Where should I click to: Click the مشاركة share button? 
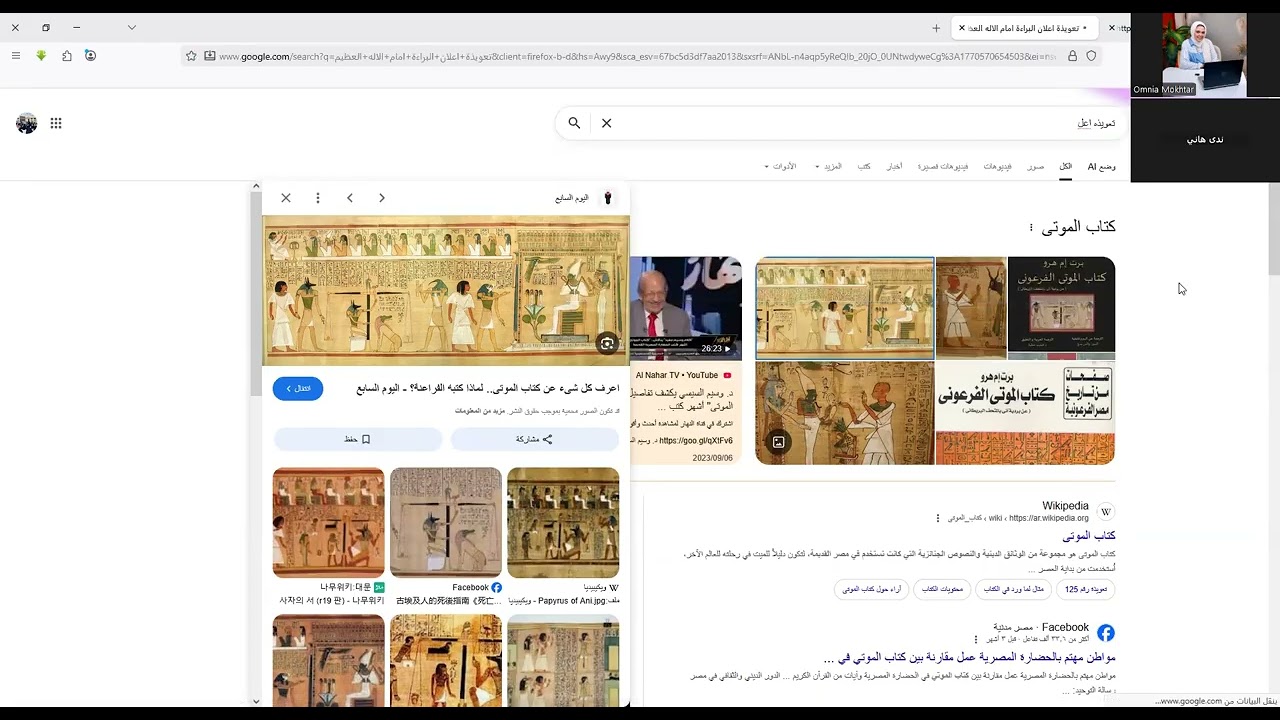tap(534, 439)
